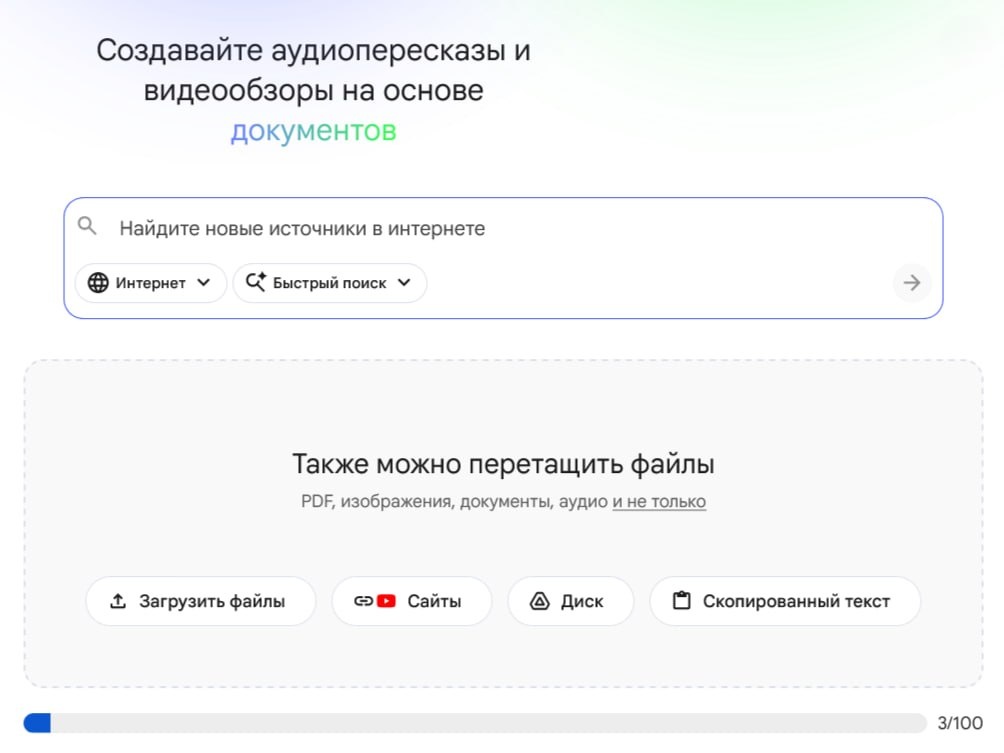This screenshot has width=1004, height=753.
Task: Click the magnifying glass search icon
Action: pos(88,227)
